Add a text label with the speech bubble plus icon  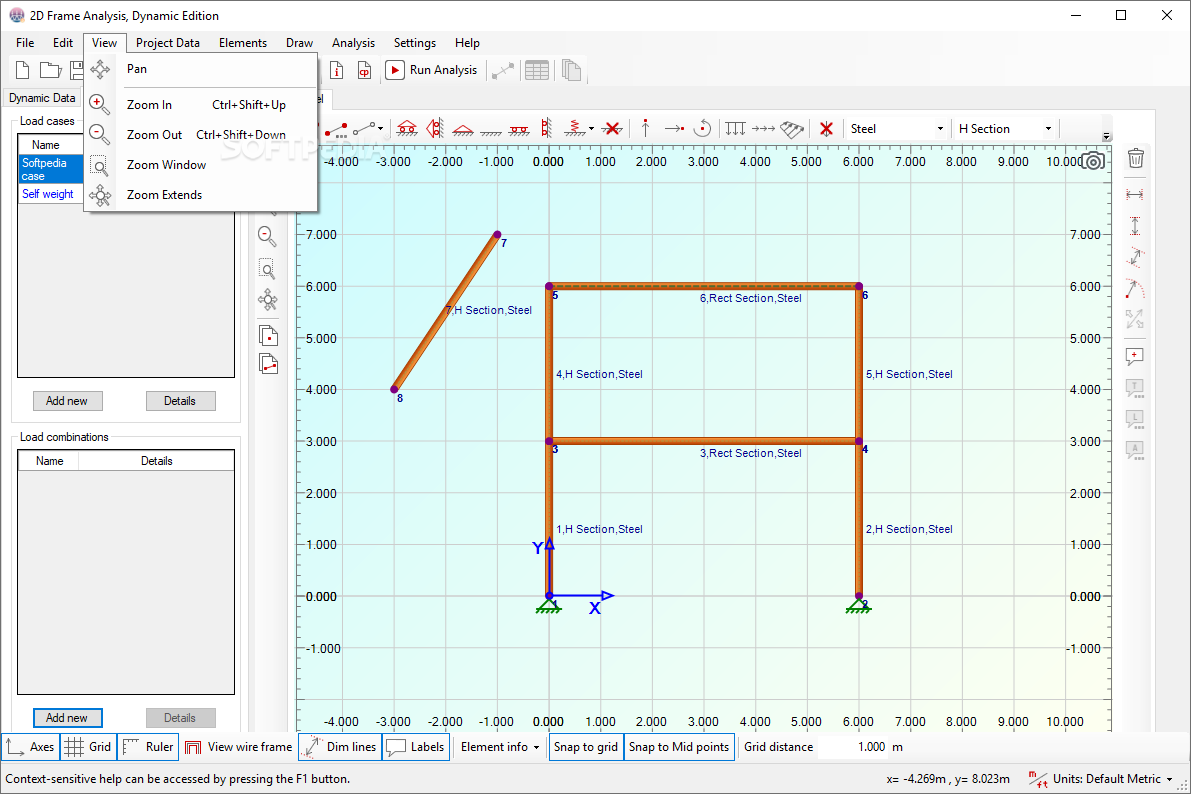point(1135,356)
